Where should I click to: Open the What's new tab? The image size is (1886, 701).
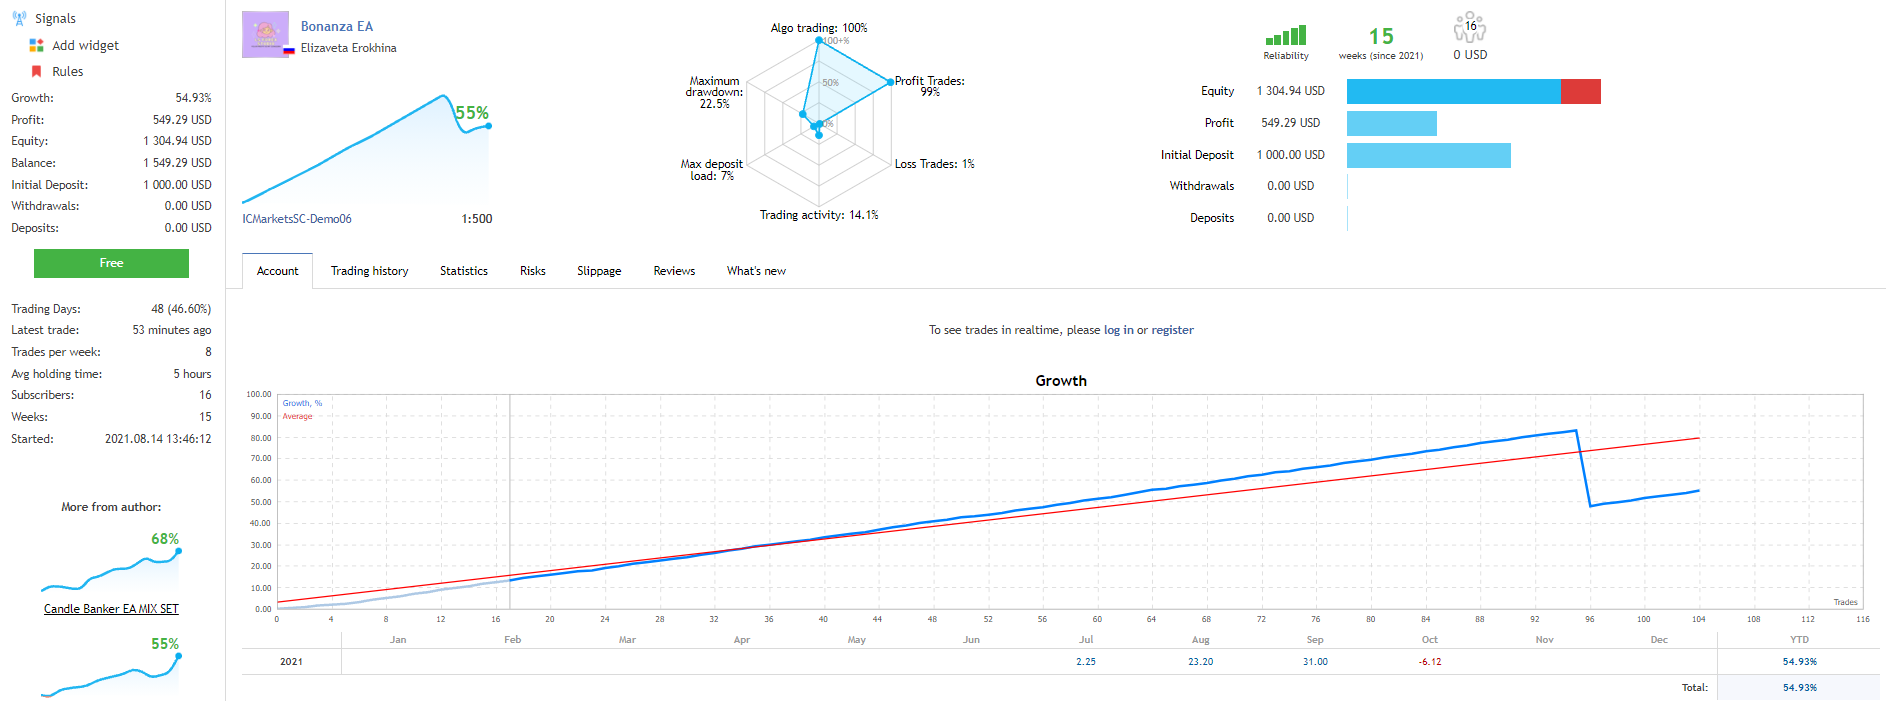pyautogui.click(x=756, y=271)
